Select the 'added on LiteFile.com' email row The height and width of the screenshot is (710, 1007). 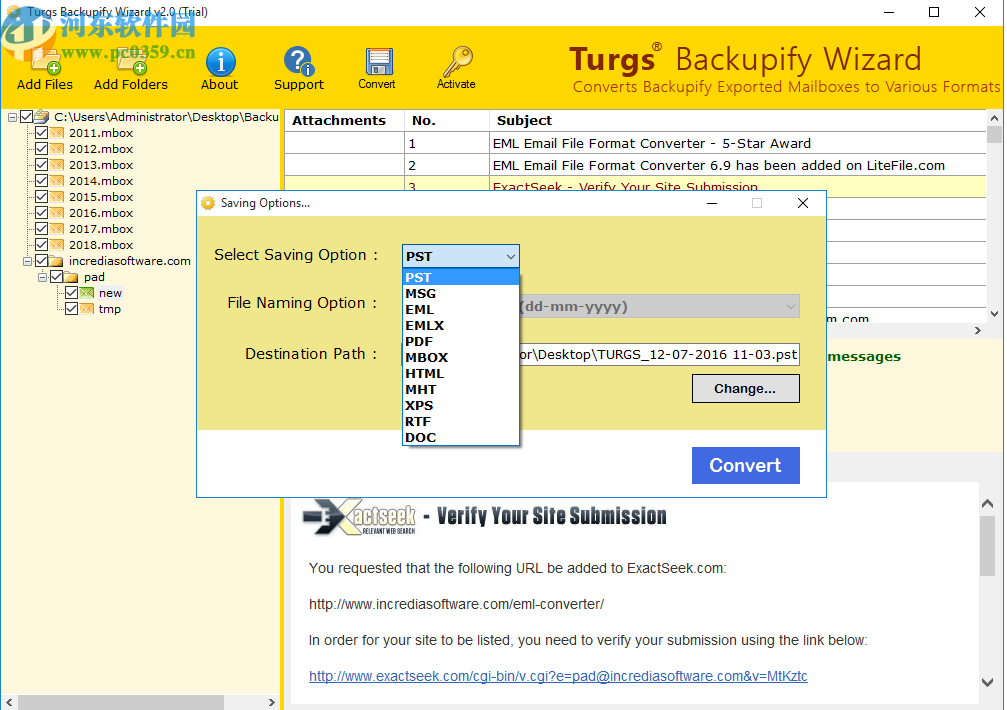(x=635, y=165)
